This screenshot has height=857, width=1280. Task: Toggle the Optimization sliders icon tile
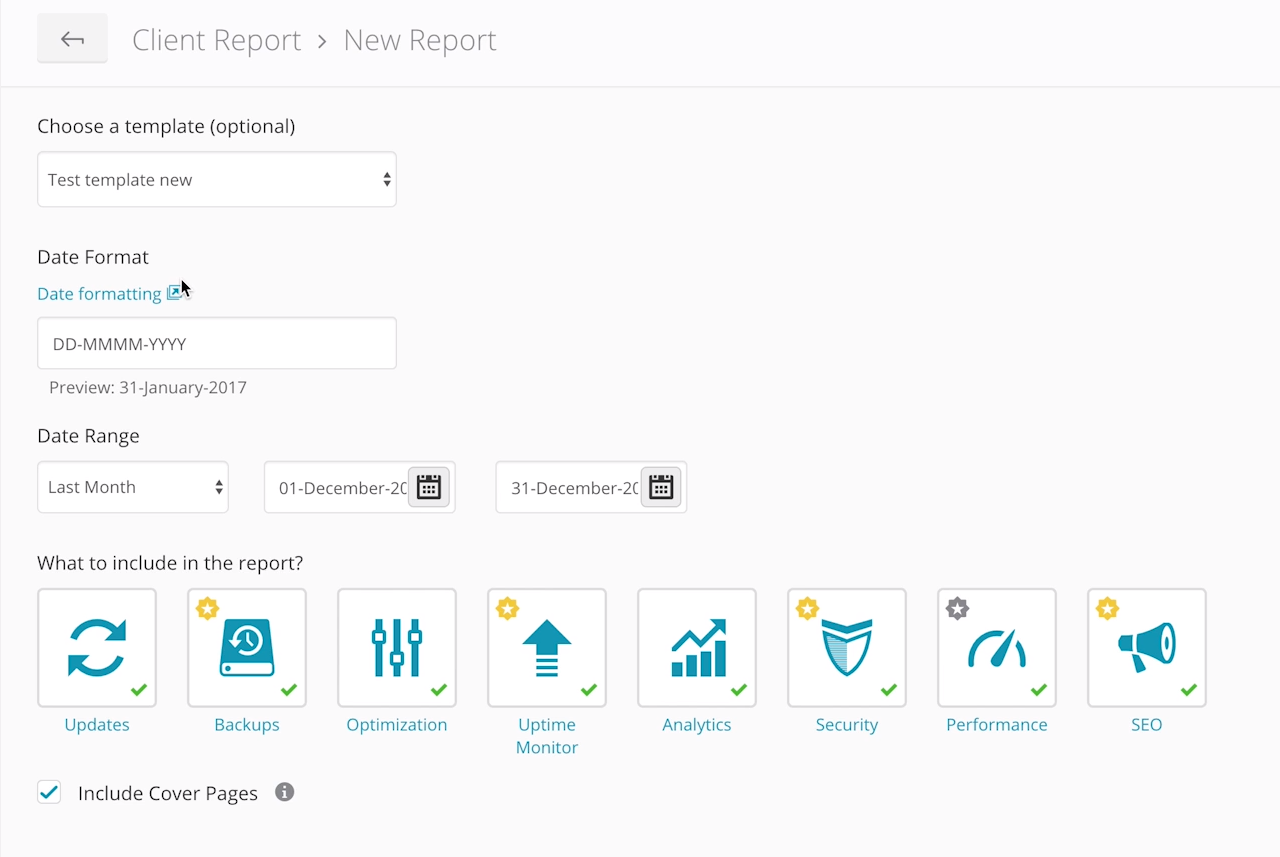397,647
